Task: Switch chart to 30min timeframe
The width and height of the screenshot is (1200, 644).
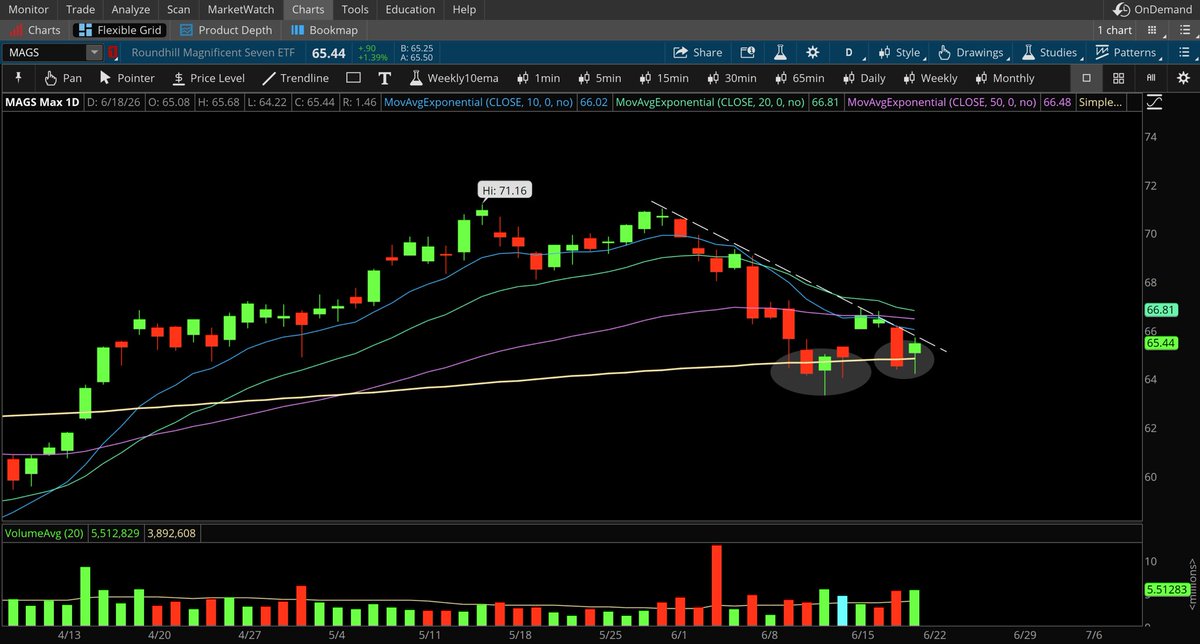Action: (731, 78)
